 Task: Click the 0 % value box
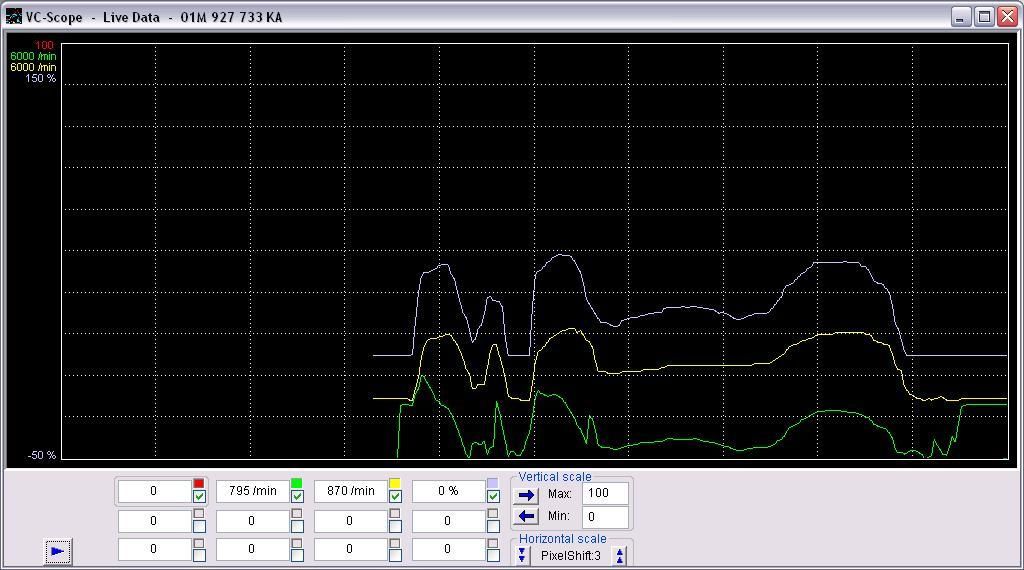point(448,491)
